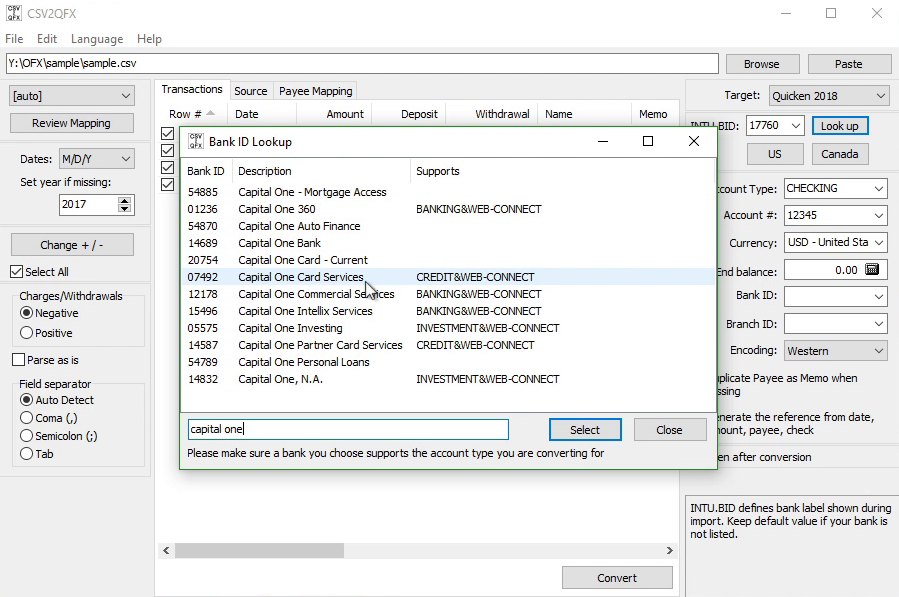This screenshot has width=899, height=597.
Task: Sort transactions by Row # arrow
Action: (210, 114)
